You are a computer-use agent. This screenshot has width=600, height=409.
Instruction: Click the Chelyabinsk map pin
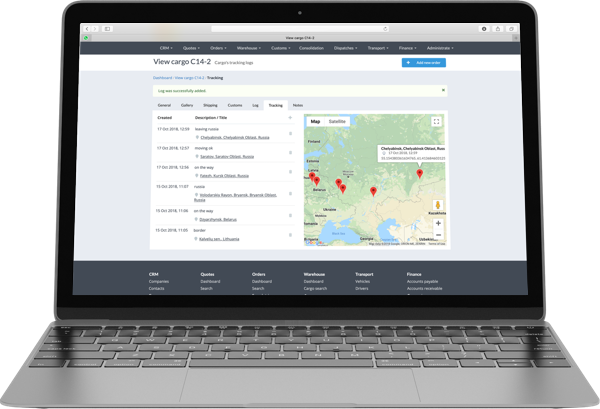tap(420, 173)
